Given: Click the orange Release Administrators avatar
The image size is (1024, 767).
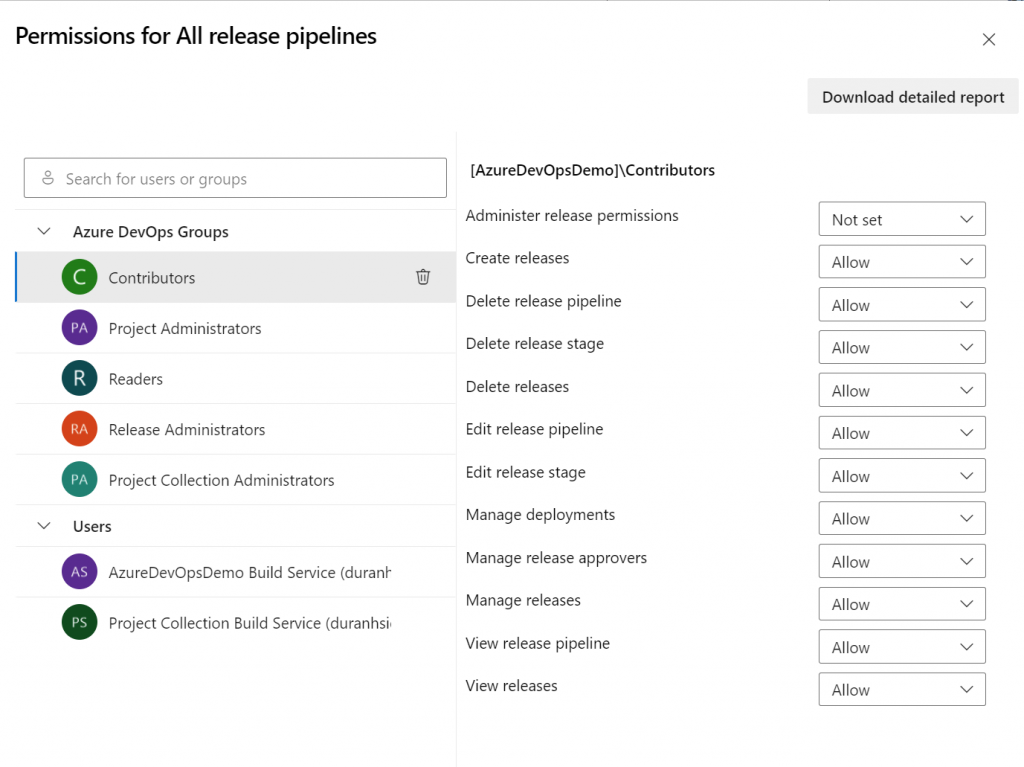Looking at the screenshot, I should 79,429.
